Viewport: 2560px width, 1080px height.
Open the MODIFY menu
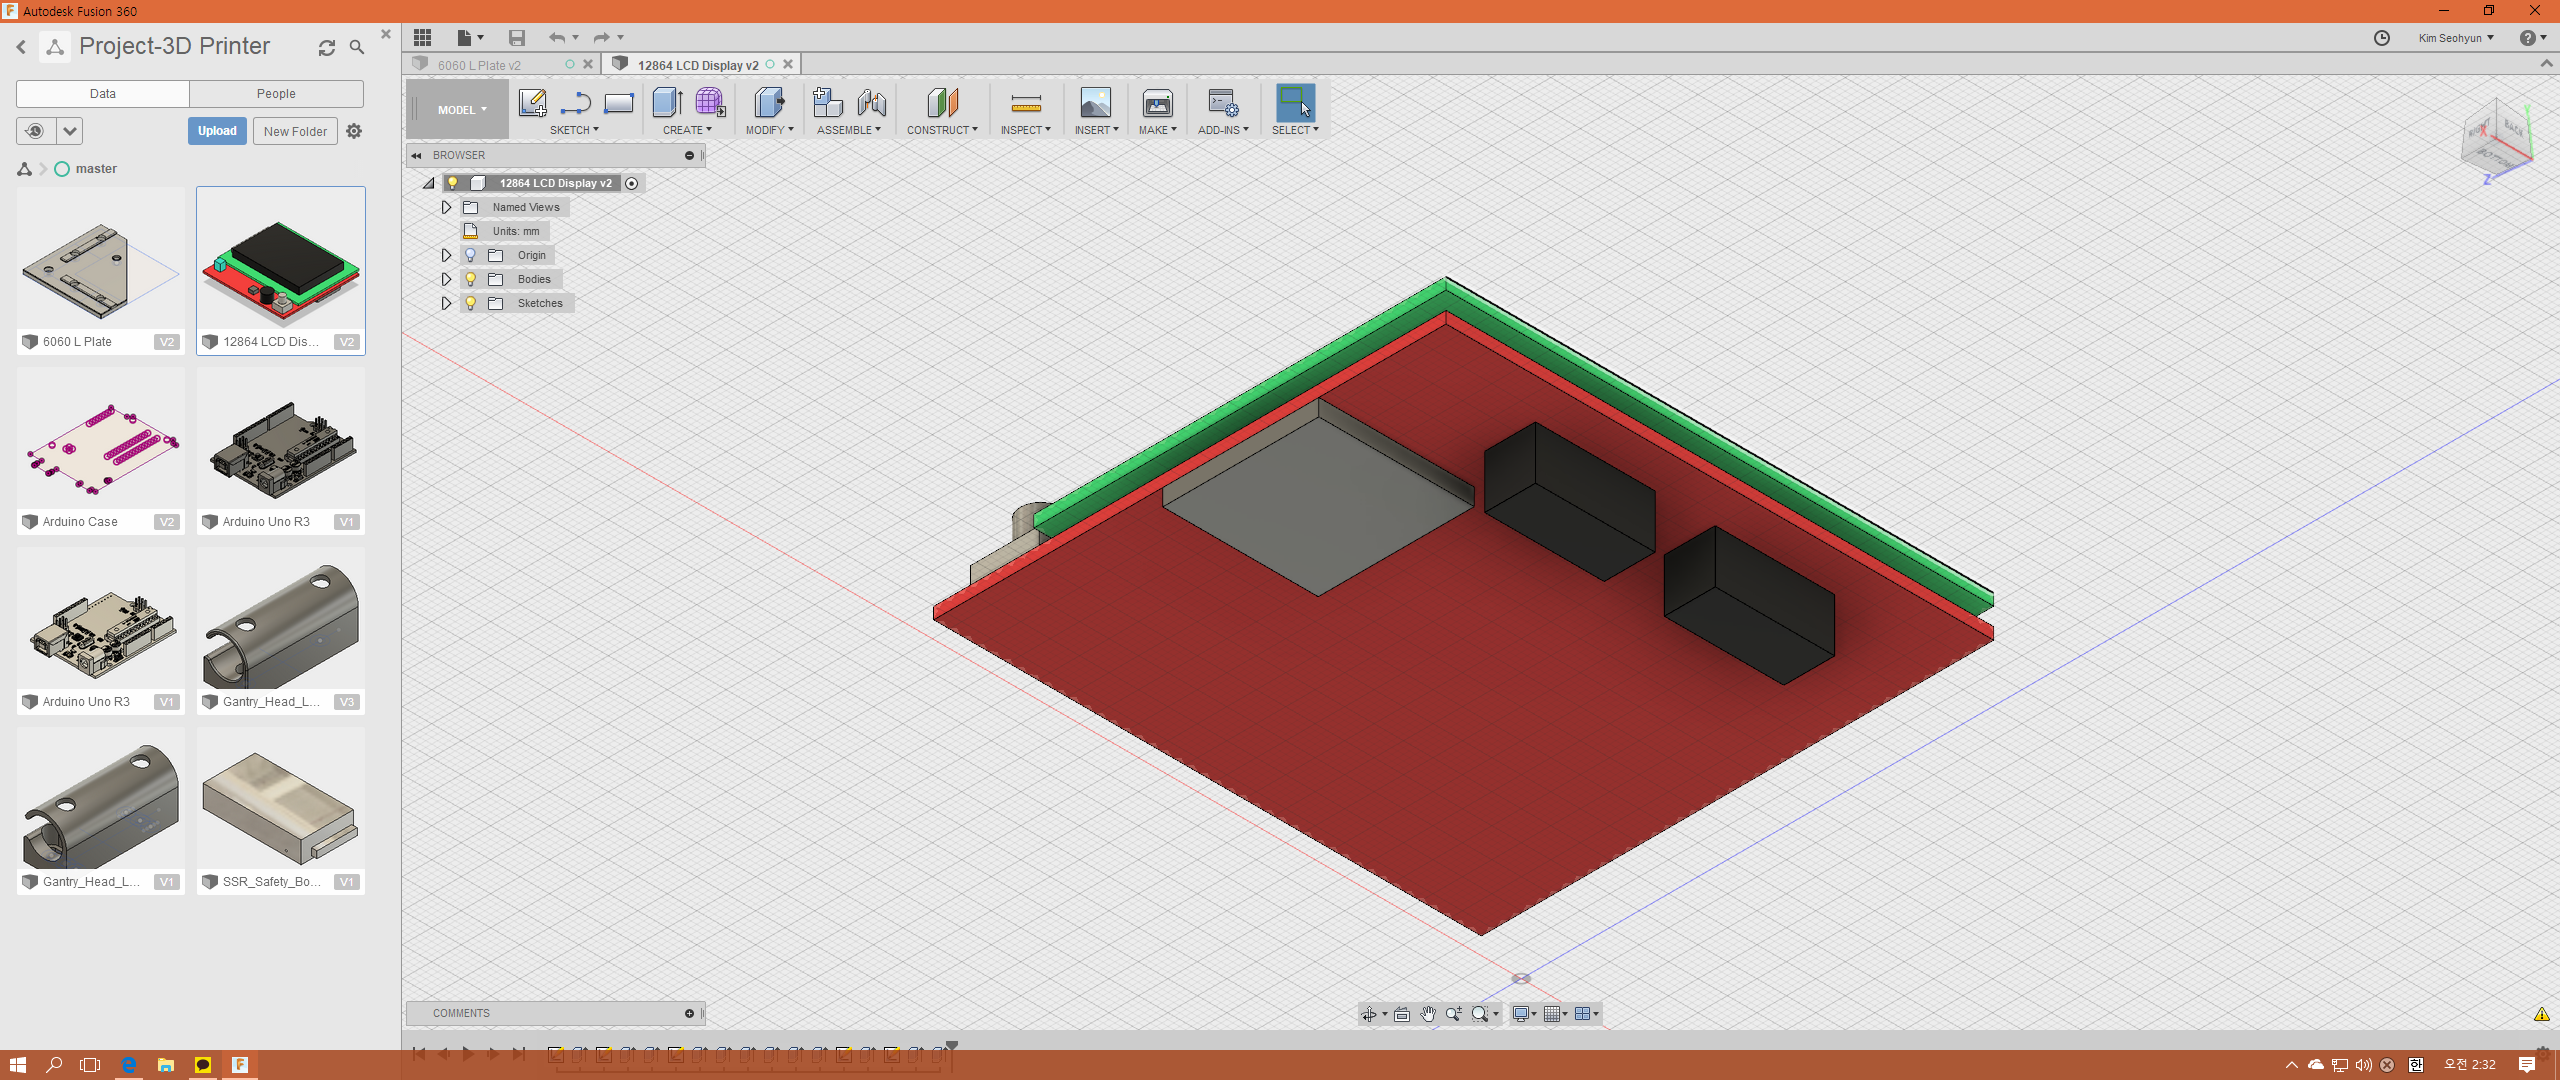click(x=769, y=130)
